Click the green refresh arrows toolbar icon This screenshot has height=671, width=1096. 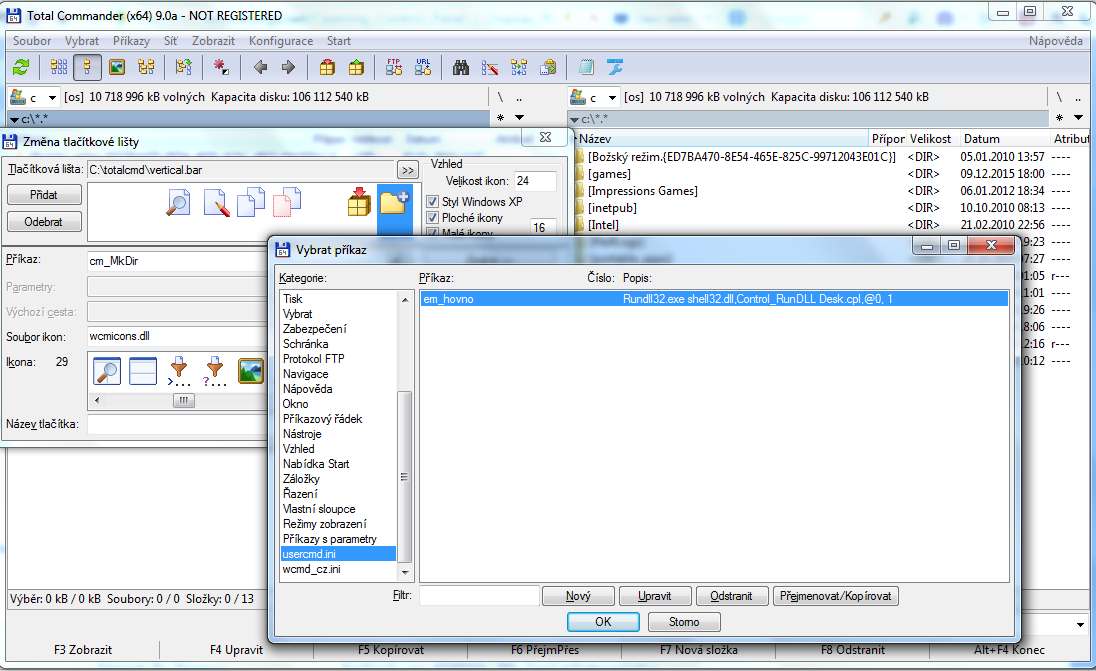click(21, 67)
